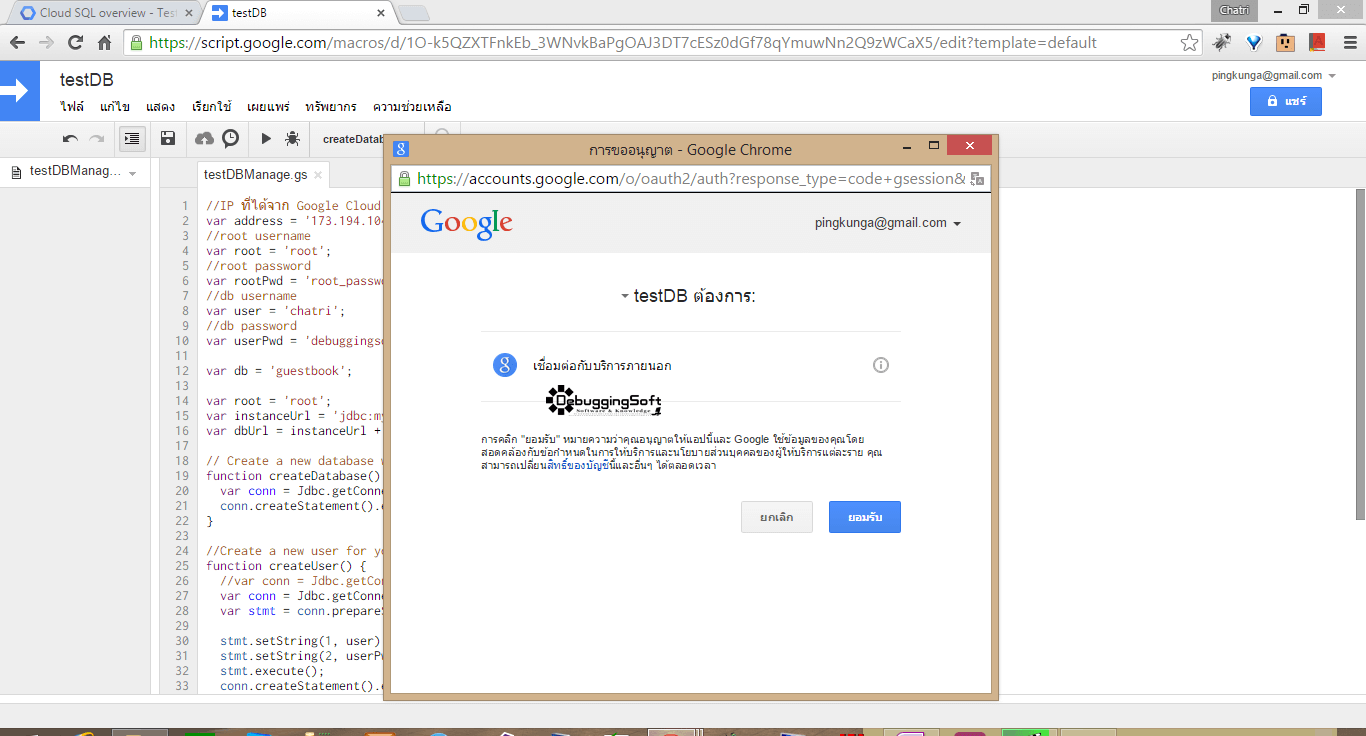Image resolution: width=1366 pixels, height=736 pixels.
Task: Bookmark the page with the star icon
Action: (1189, 43)
